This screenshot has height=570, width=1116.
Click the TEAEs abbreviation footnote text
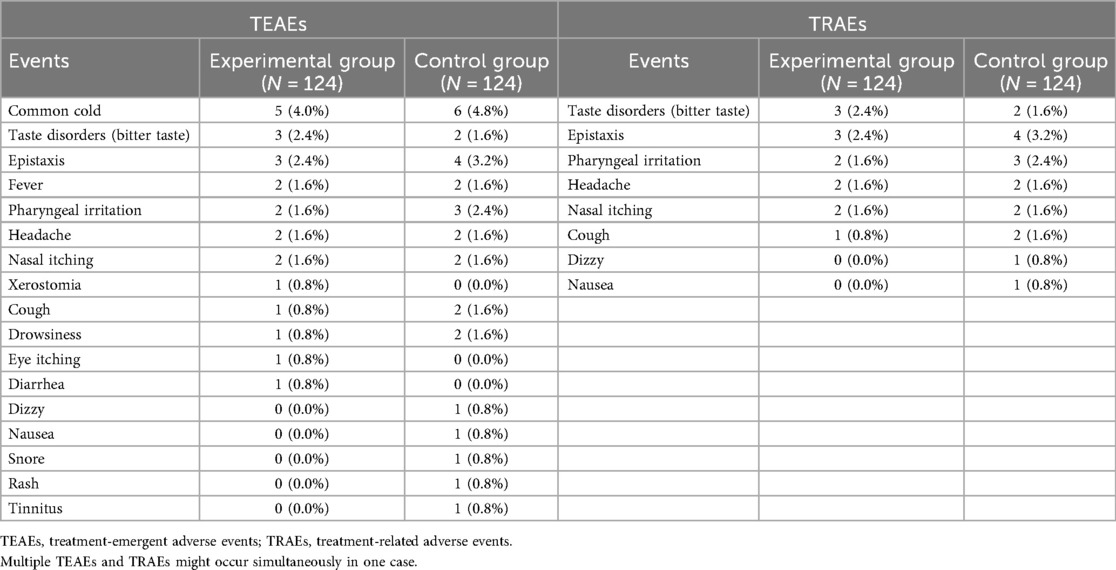tap(256, 541)
